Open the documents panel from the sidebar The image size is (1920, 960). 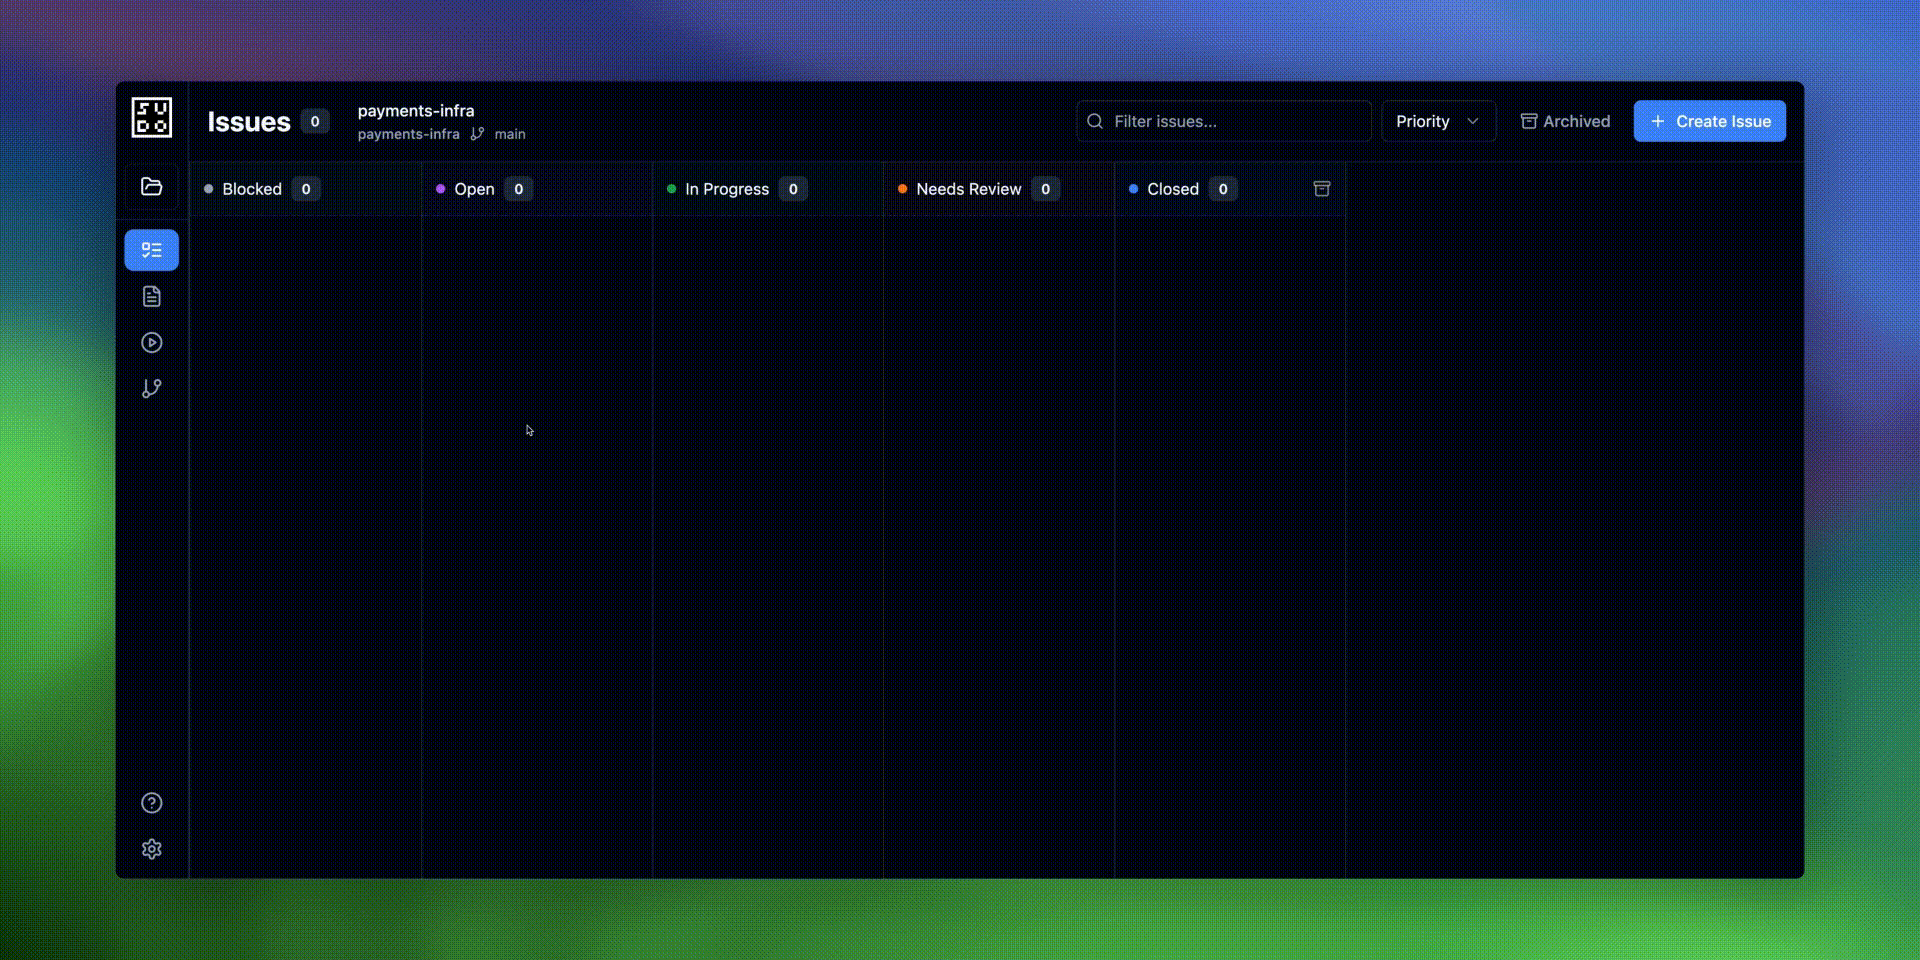(151, 296)
